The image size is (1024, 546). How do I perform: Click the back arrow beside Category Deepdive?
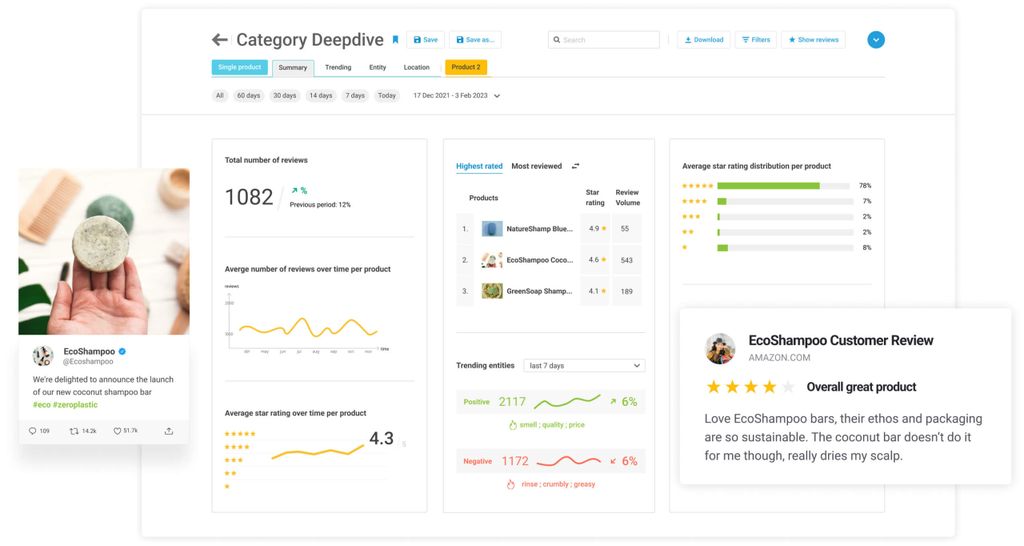point(220,40)
